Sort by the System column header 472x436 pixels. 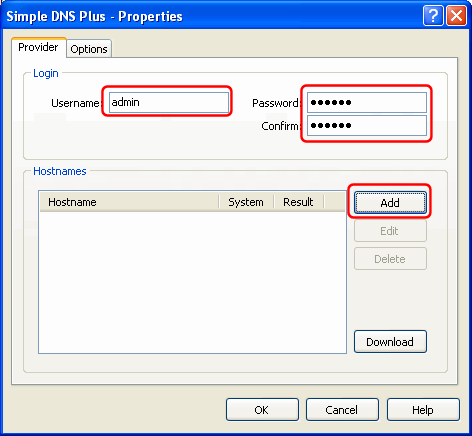[x=246, y=202]
